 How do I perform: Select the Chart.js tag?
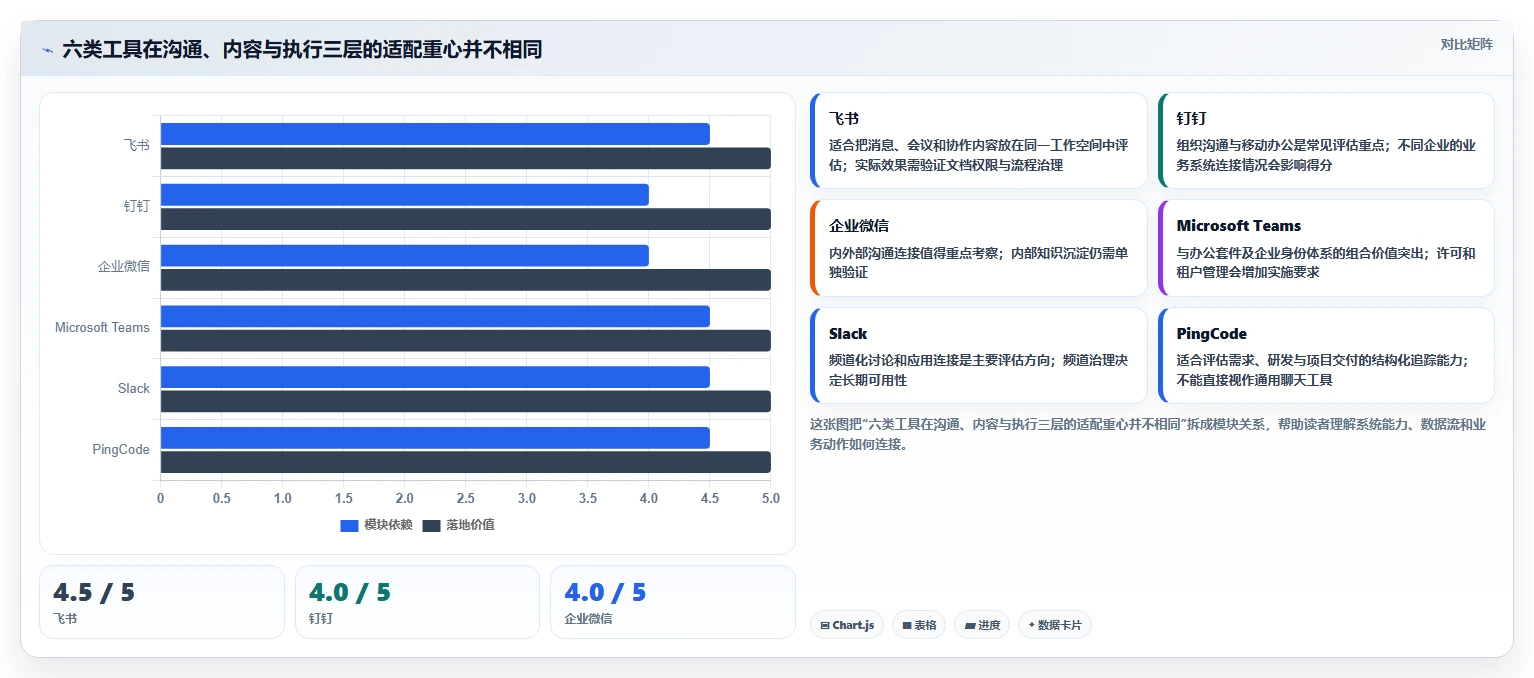(847, 625)
